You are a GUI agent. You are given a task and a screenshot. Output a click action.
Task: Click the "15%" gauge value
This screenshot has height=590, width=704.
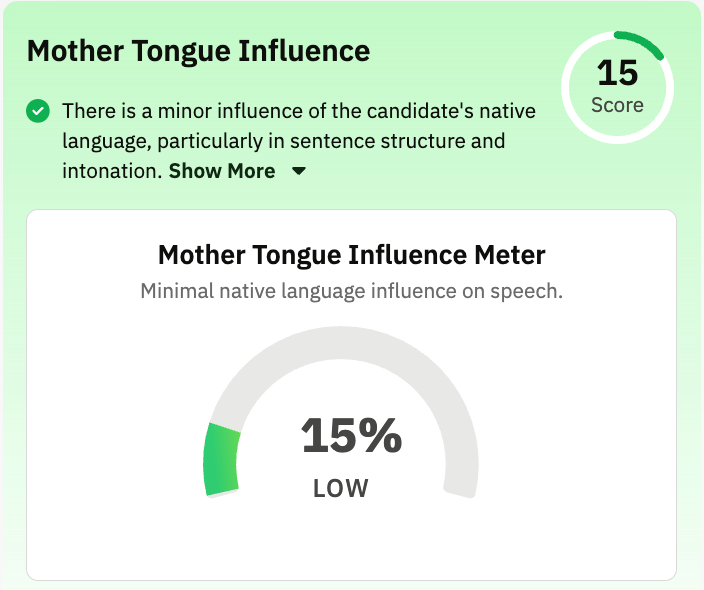(351, 436)
